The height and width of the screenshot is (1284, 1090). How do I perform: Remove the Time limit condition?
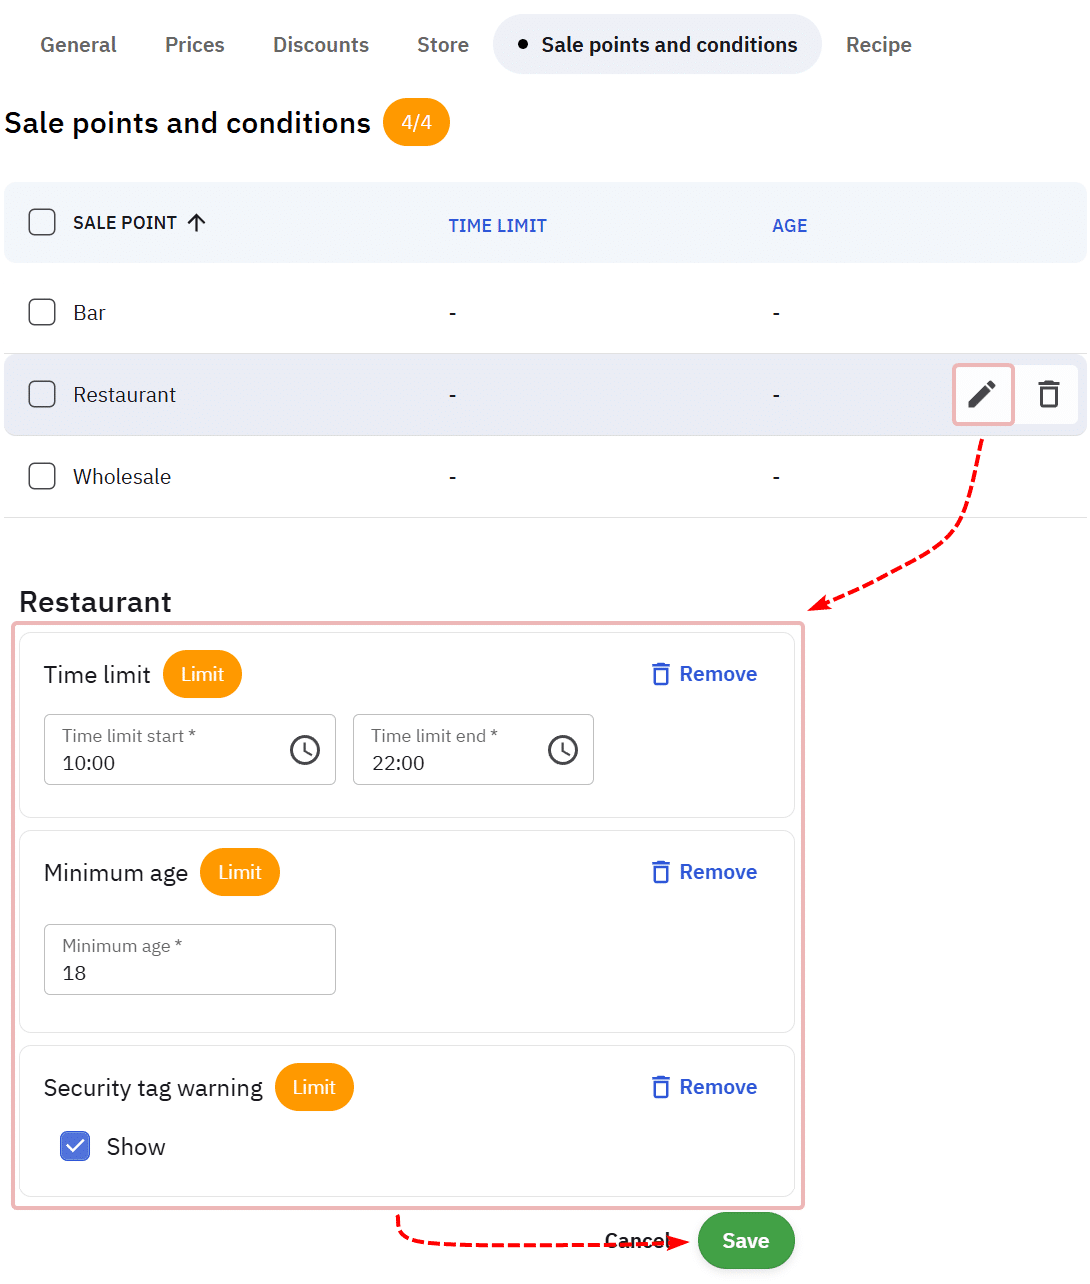click(x=704, y=674)
